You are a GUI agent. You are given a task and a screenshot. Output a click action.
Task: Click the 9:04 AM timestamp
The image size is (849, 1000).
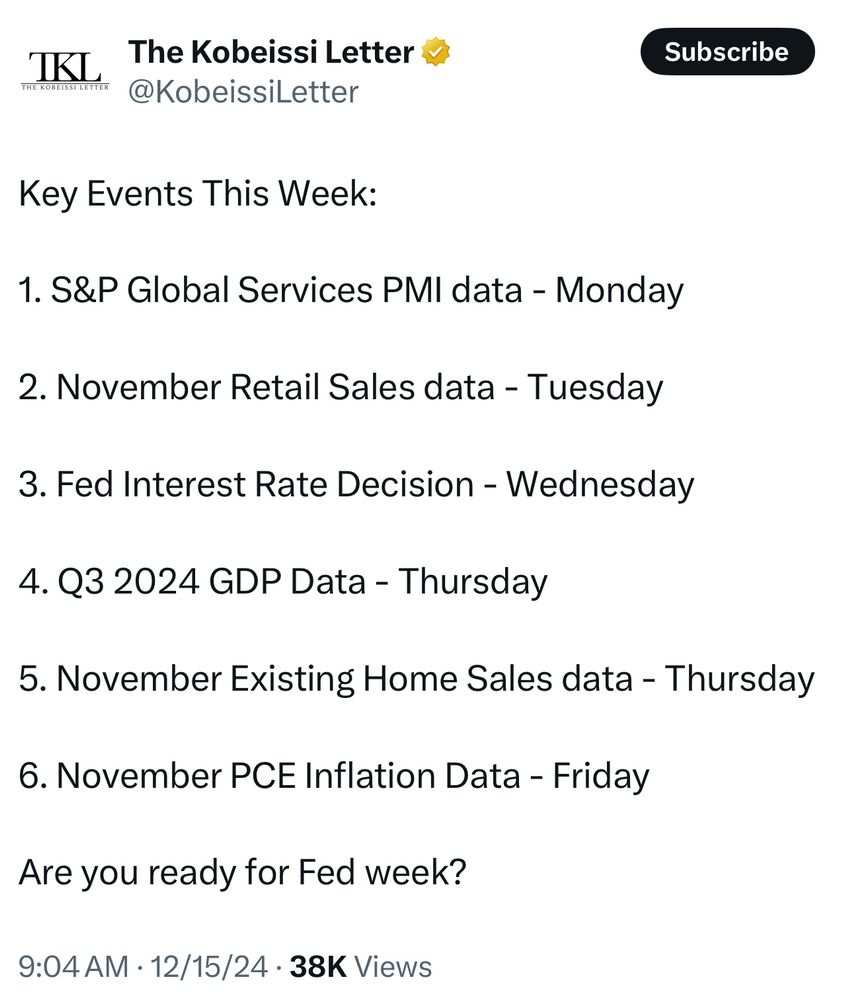[x=73, y=966]
